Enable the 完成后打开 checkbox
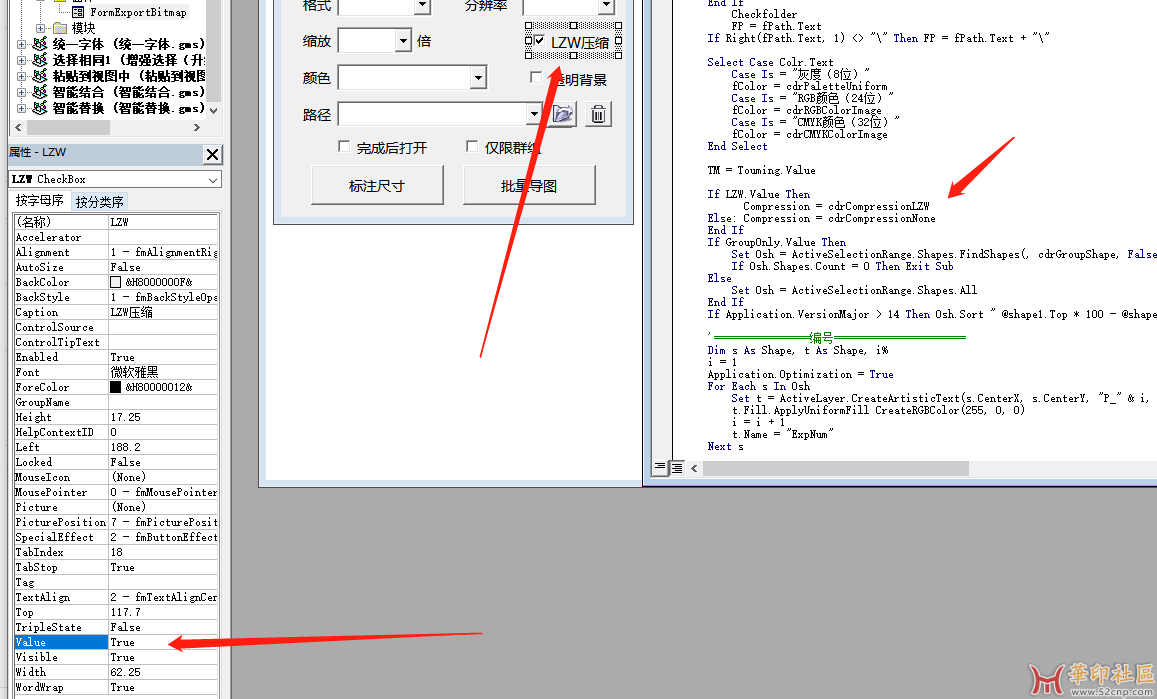This screenshot has height=699, width=1157. (344, 147)
